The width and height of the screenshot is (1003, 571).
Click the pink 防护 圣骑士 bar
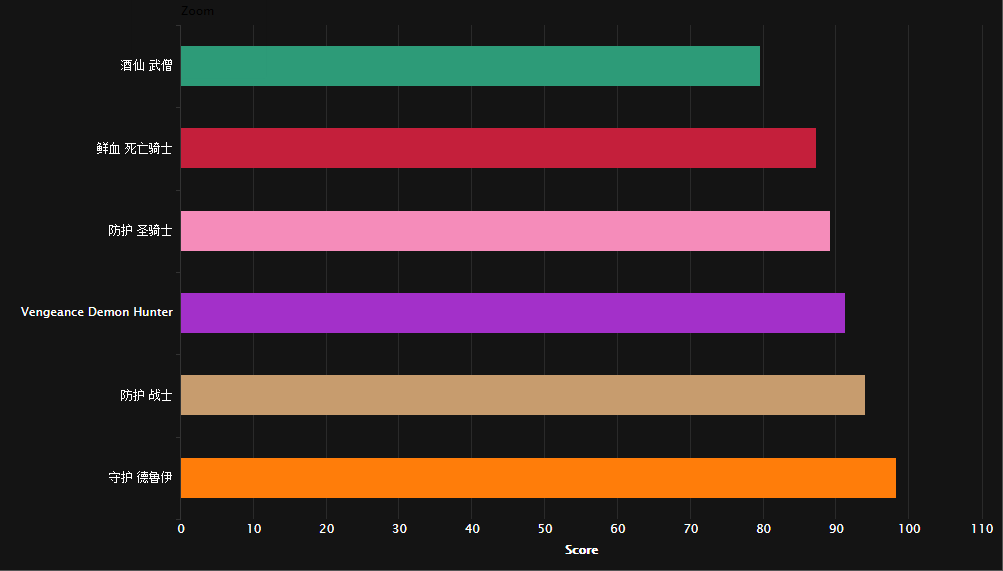click(505, 231)
